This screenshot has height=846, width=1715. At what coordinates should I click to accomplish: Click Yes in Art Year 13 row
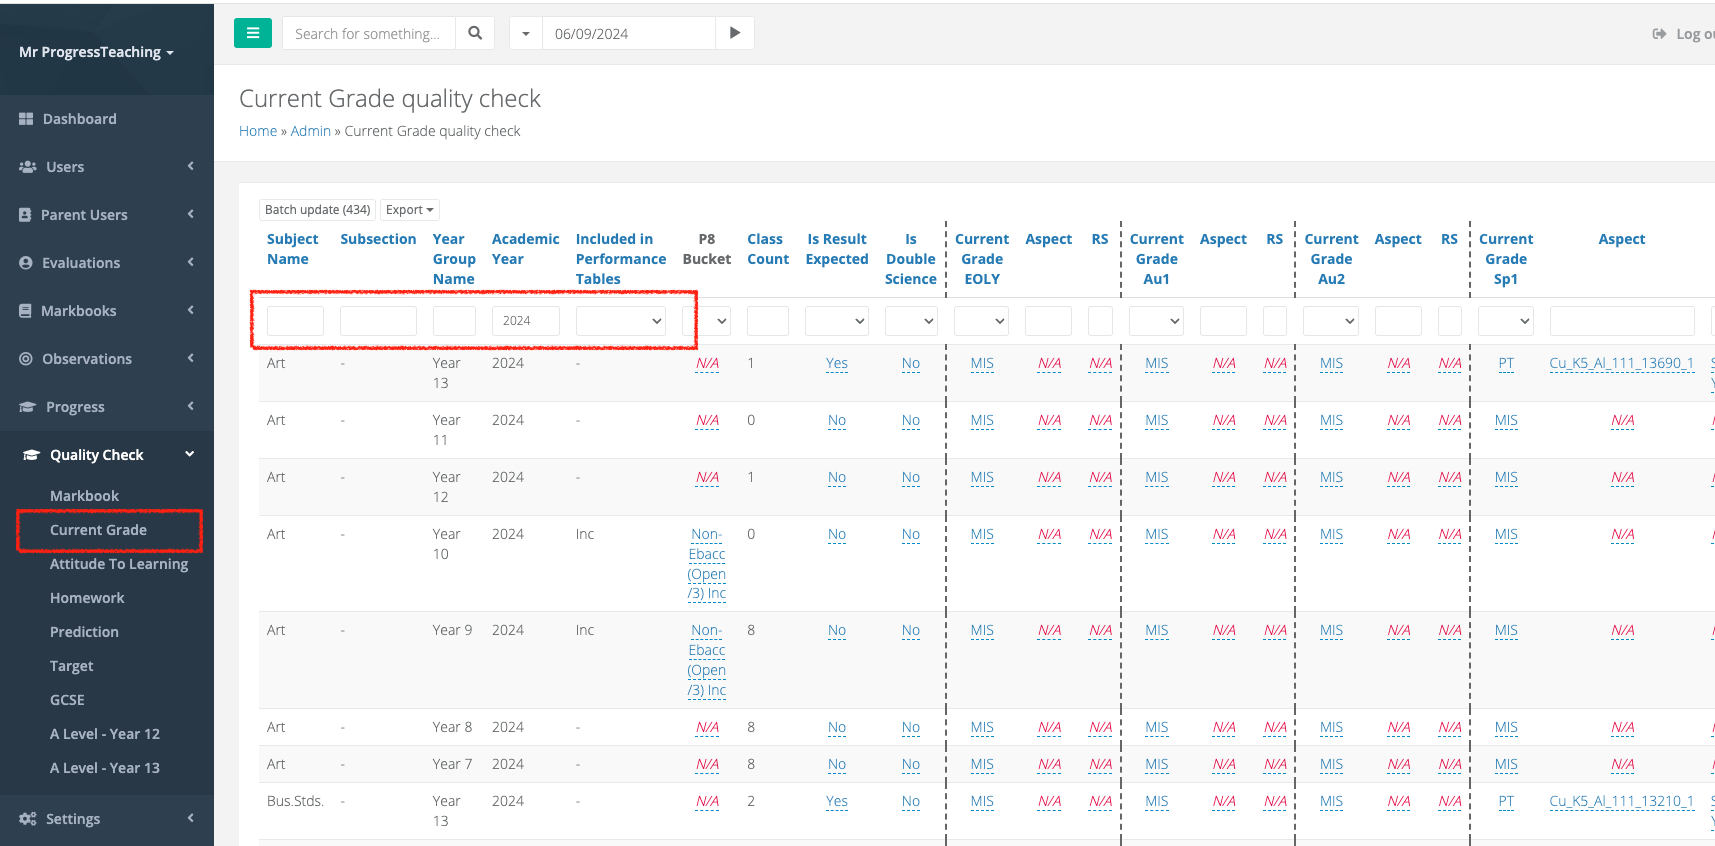837,364
